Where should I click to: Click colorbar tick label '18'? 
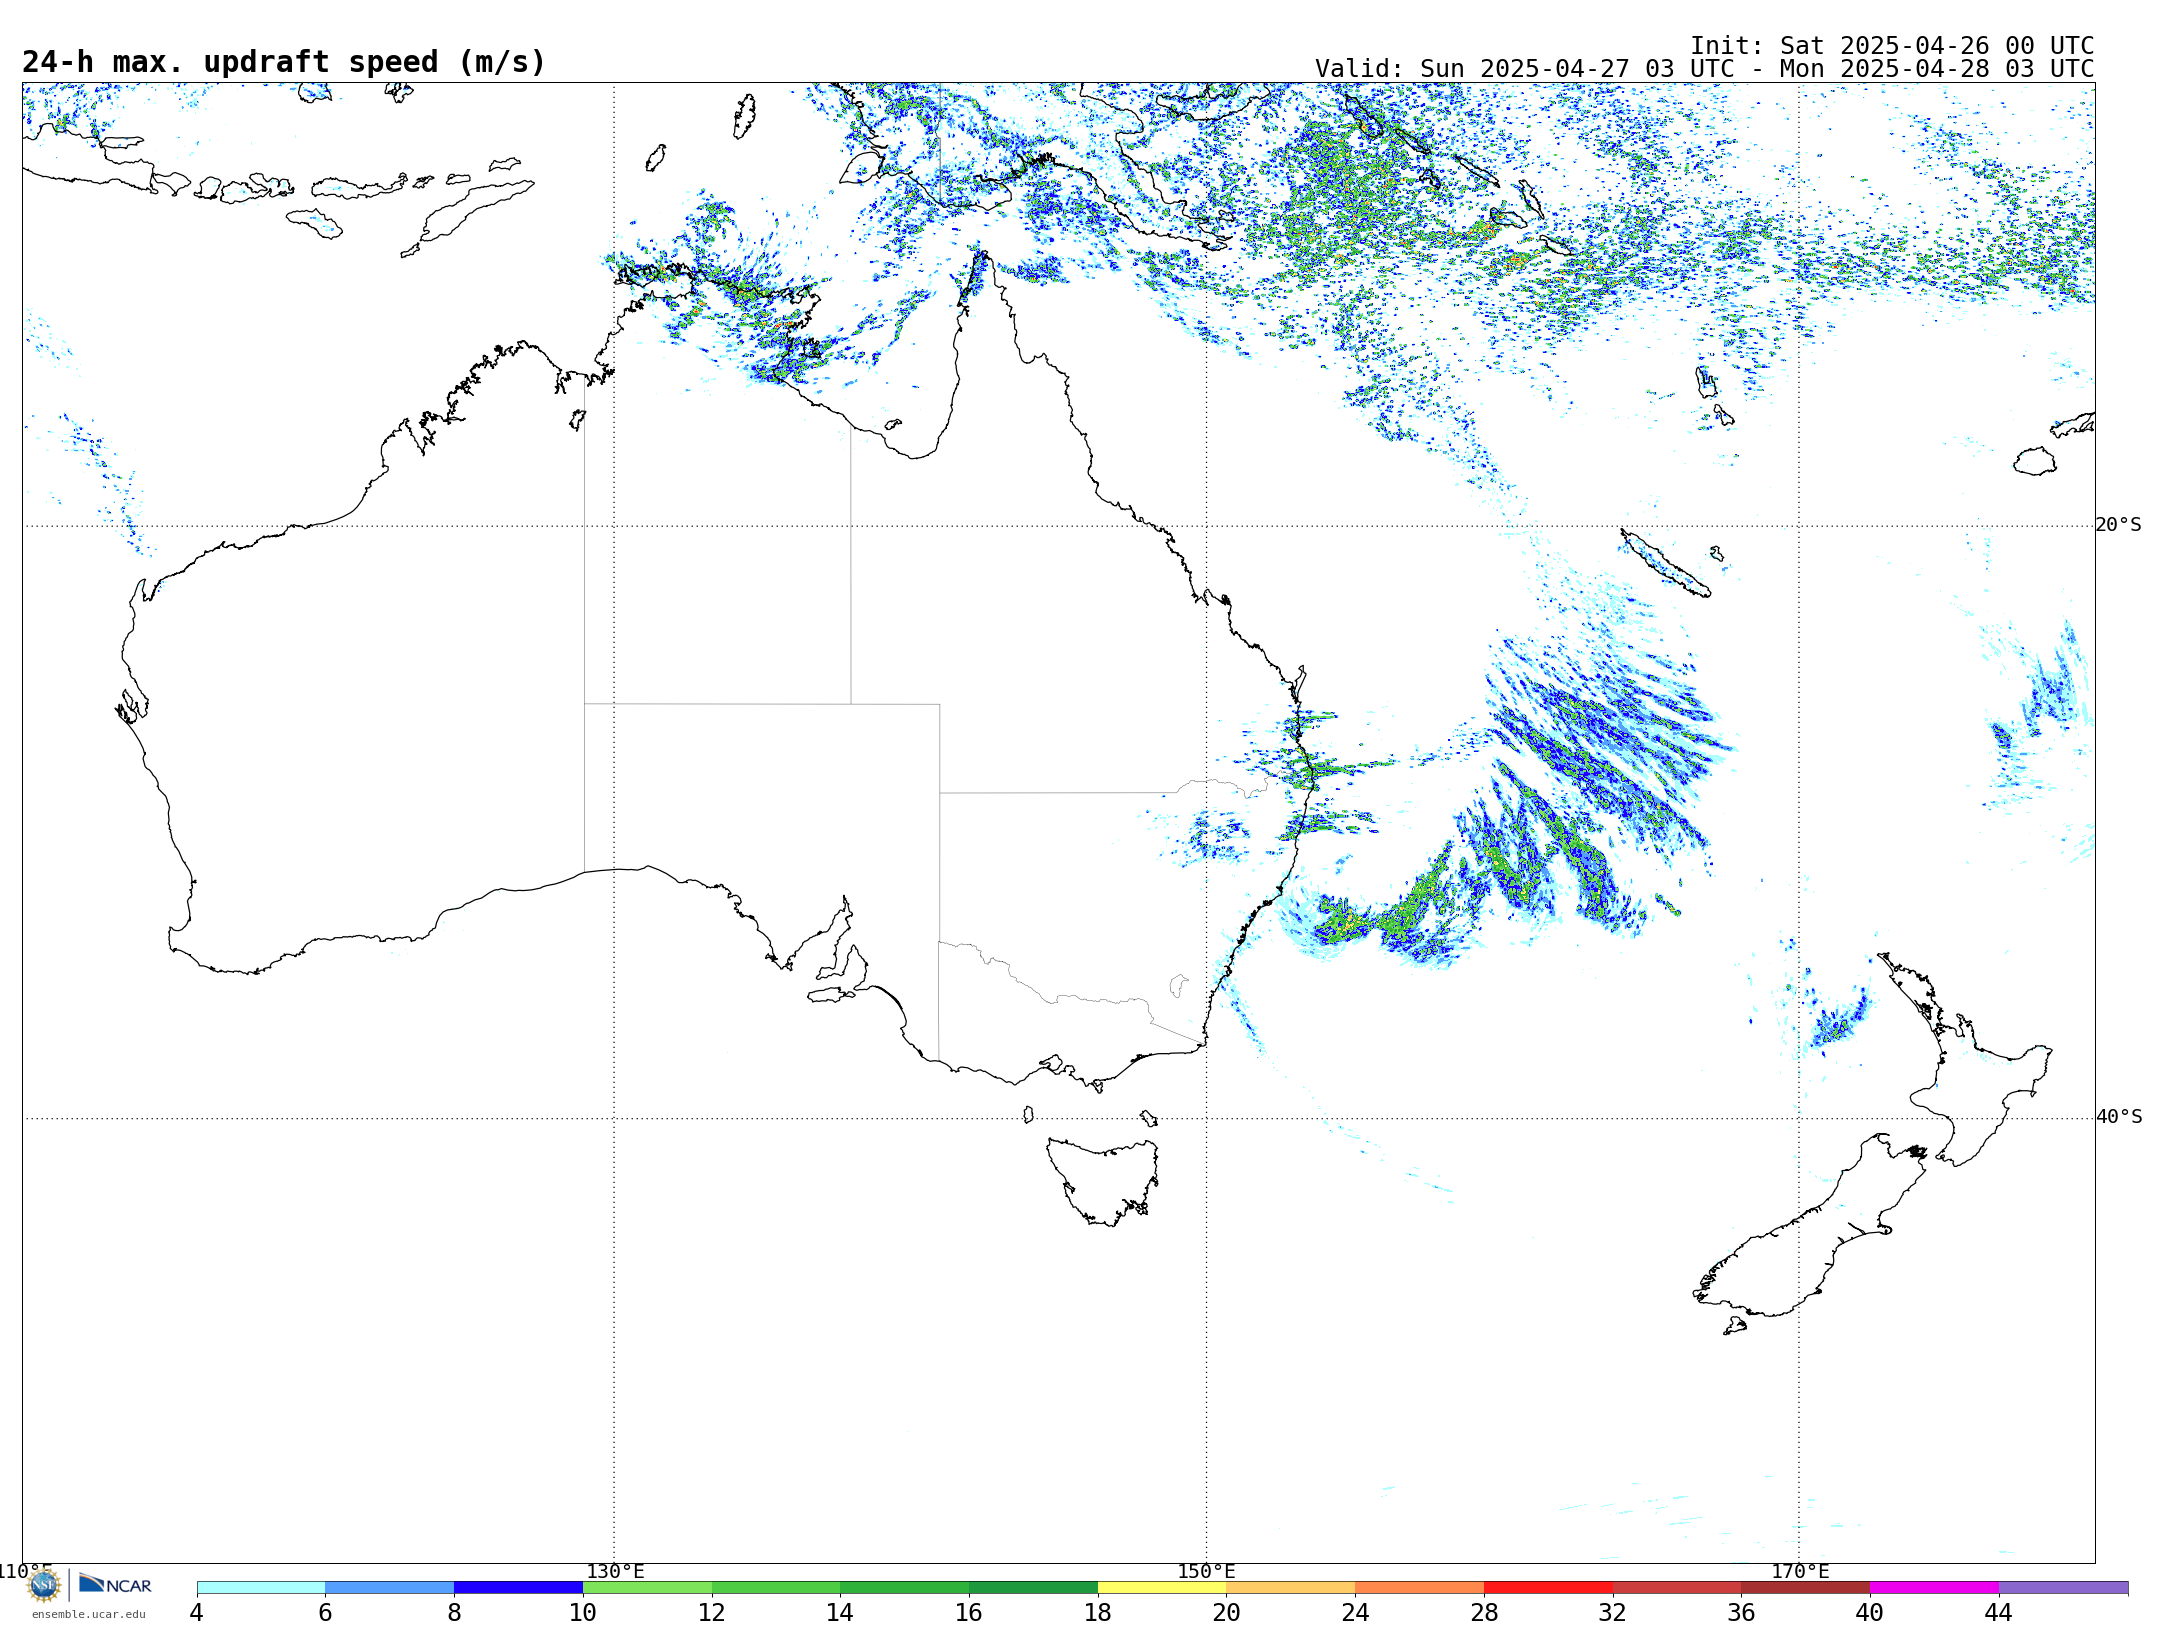pos(1098,1613)
